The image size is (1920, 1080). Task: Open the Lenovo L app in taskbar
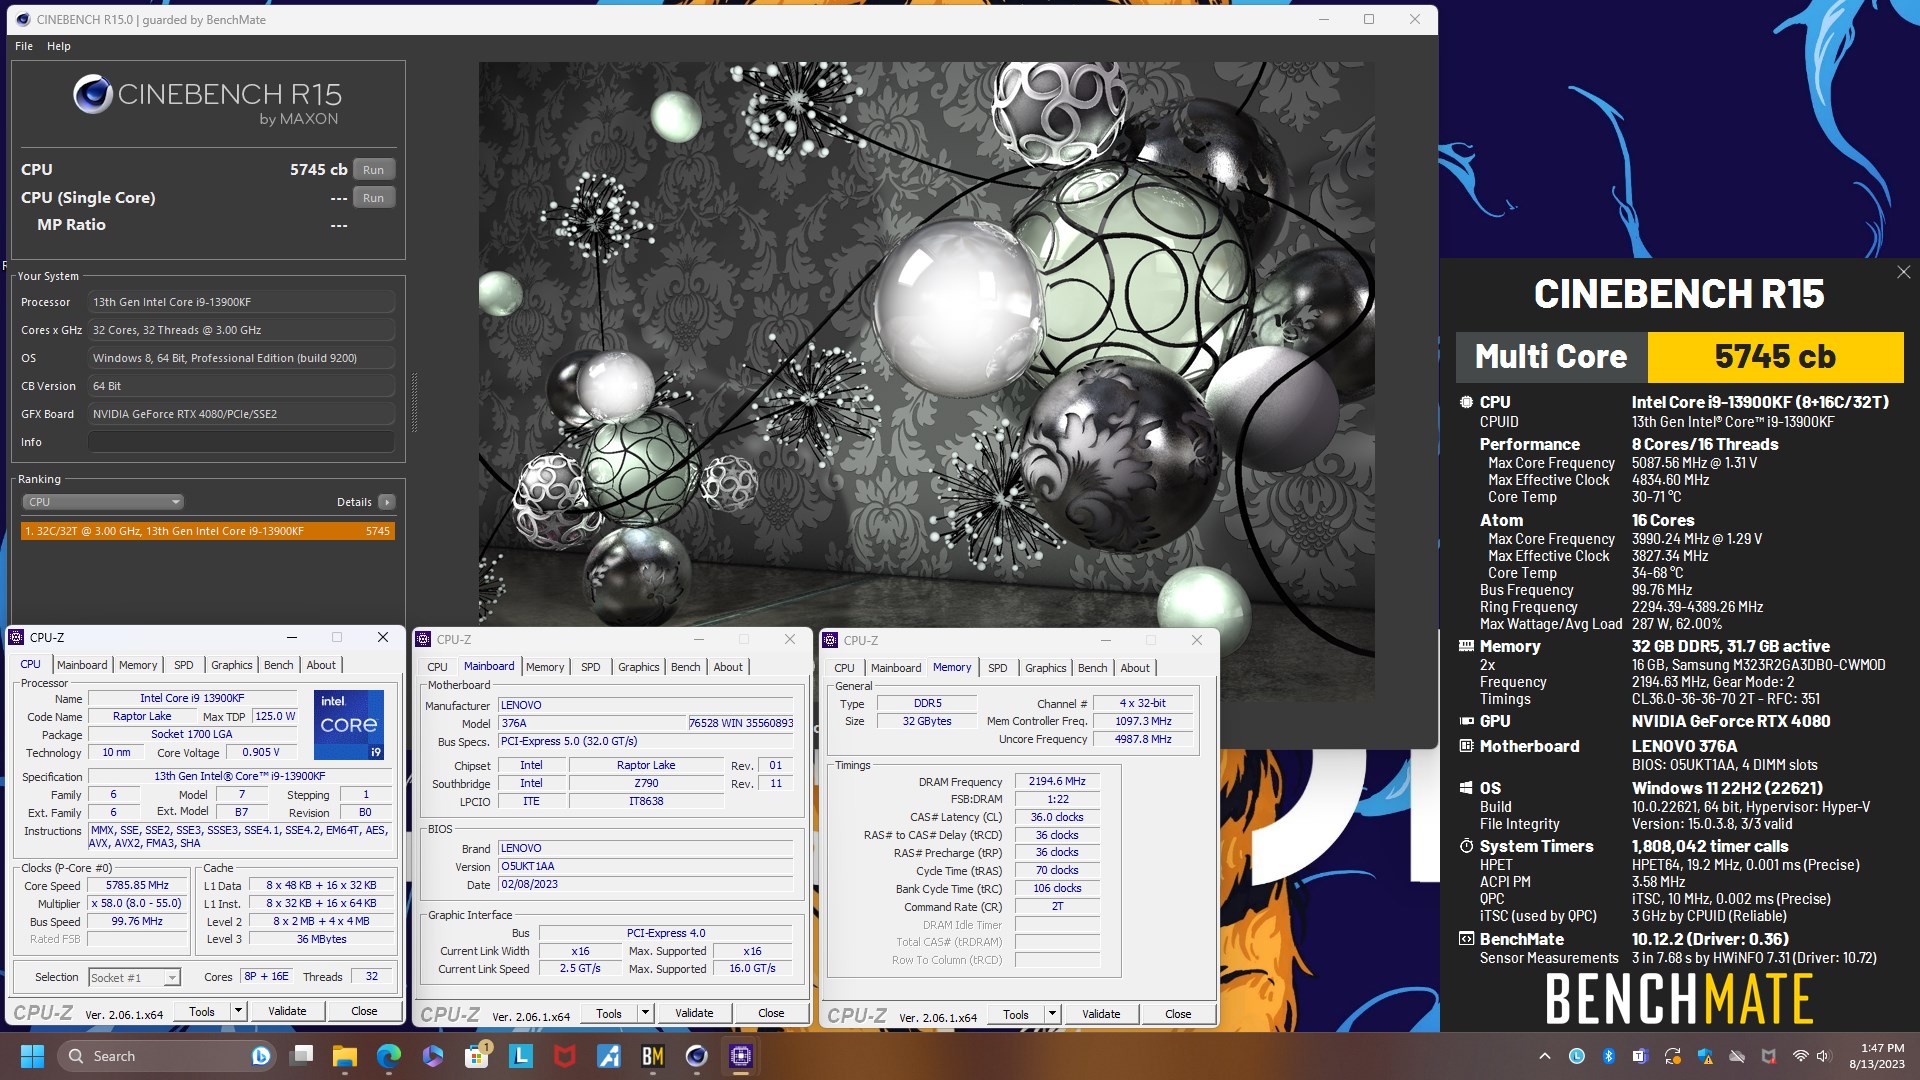pos(521,1056)
